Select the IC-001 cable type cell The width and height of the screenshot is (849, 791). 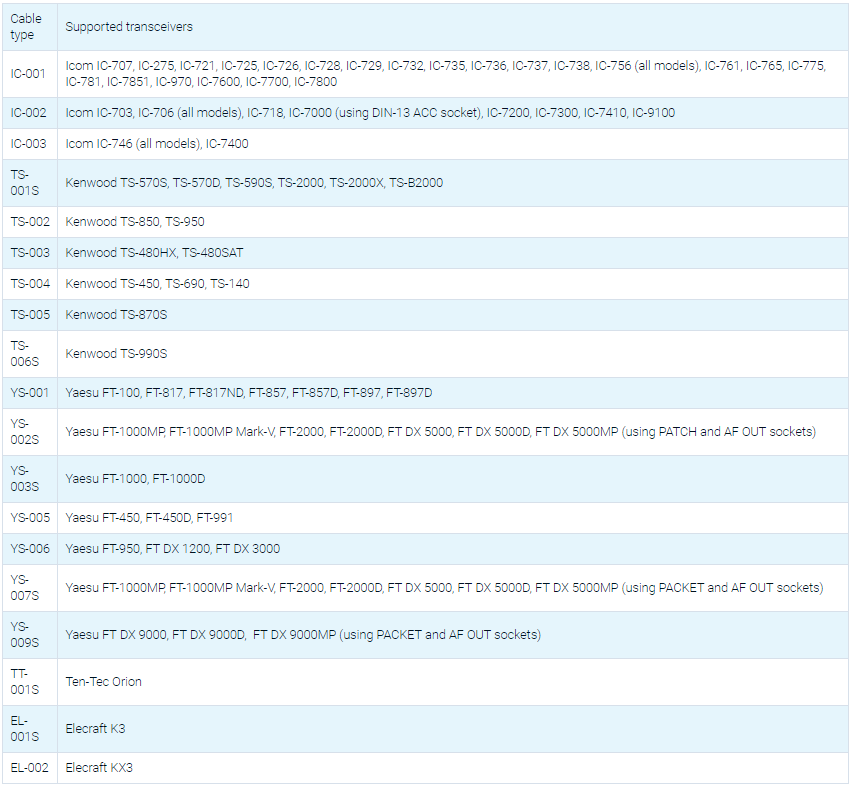pos(30,74)
